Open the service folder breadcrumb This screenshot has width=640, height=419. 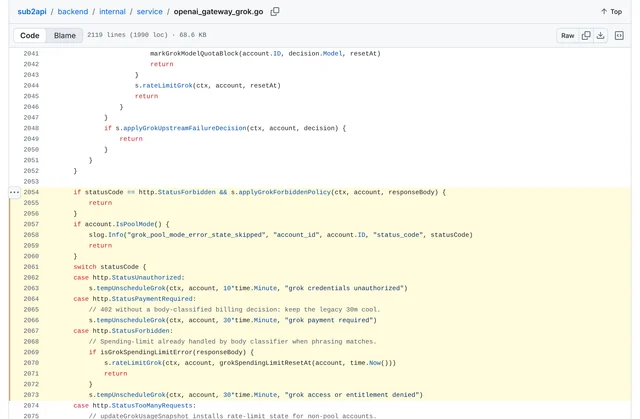point(149,11)
